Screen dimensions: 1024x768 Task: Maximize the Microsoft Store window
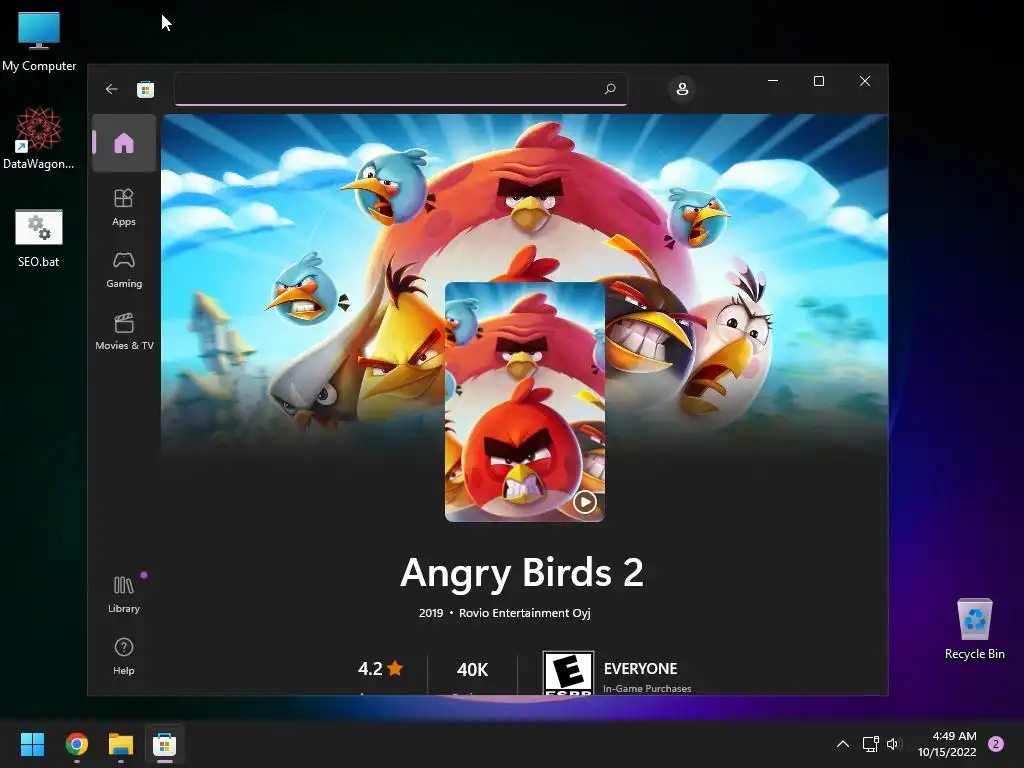819,81
